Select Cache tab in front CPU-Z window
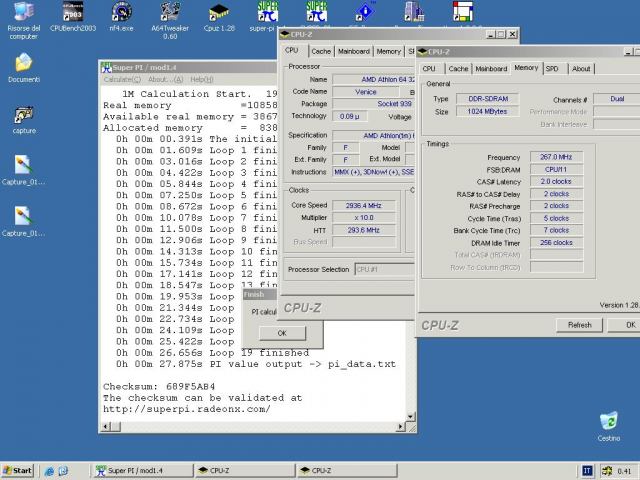The width and height of the screenshot is (640, 480). [458, 69]
